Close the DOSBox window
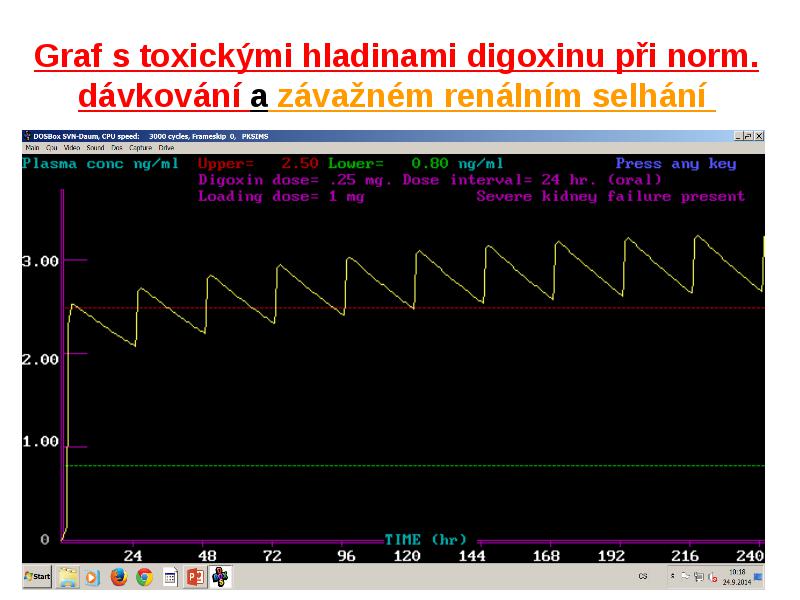This screenshot has width=800, height=600. click(x=759, y=136)
